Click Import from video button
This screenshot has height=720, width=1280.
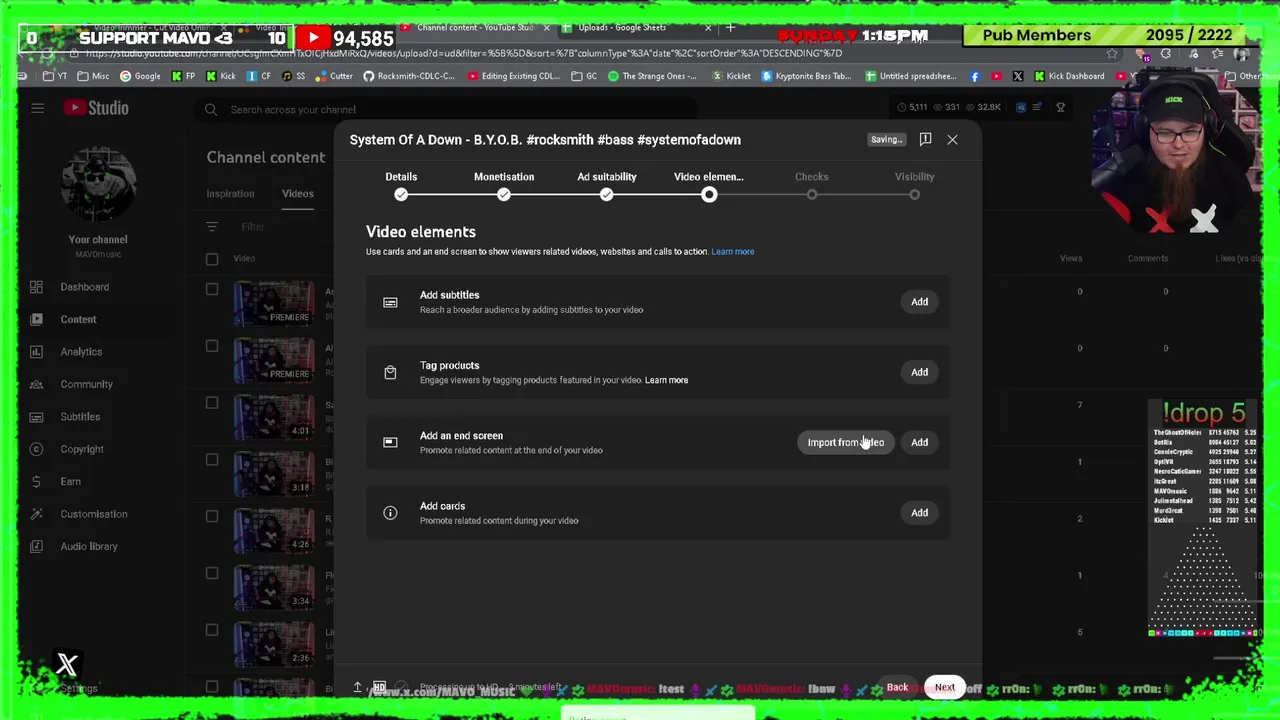(x=846, y=443)
